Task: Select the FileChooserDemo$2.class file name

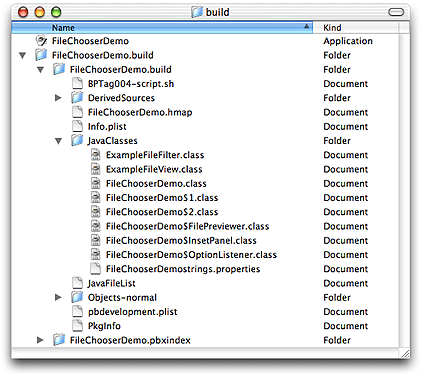Action: (x=162, y=212)
